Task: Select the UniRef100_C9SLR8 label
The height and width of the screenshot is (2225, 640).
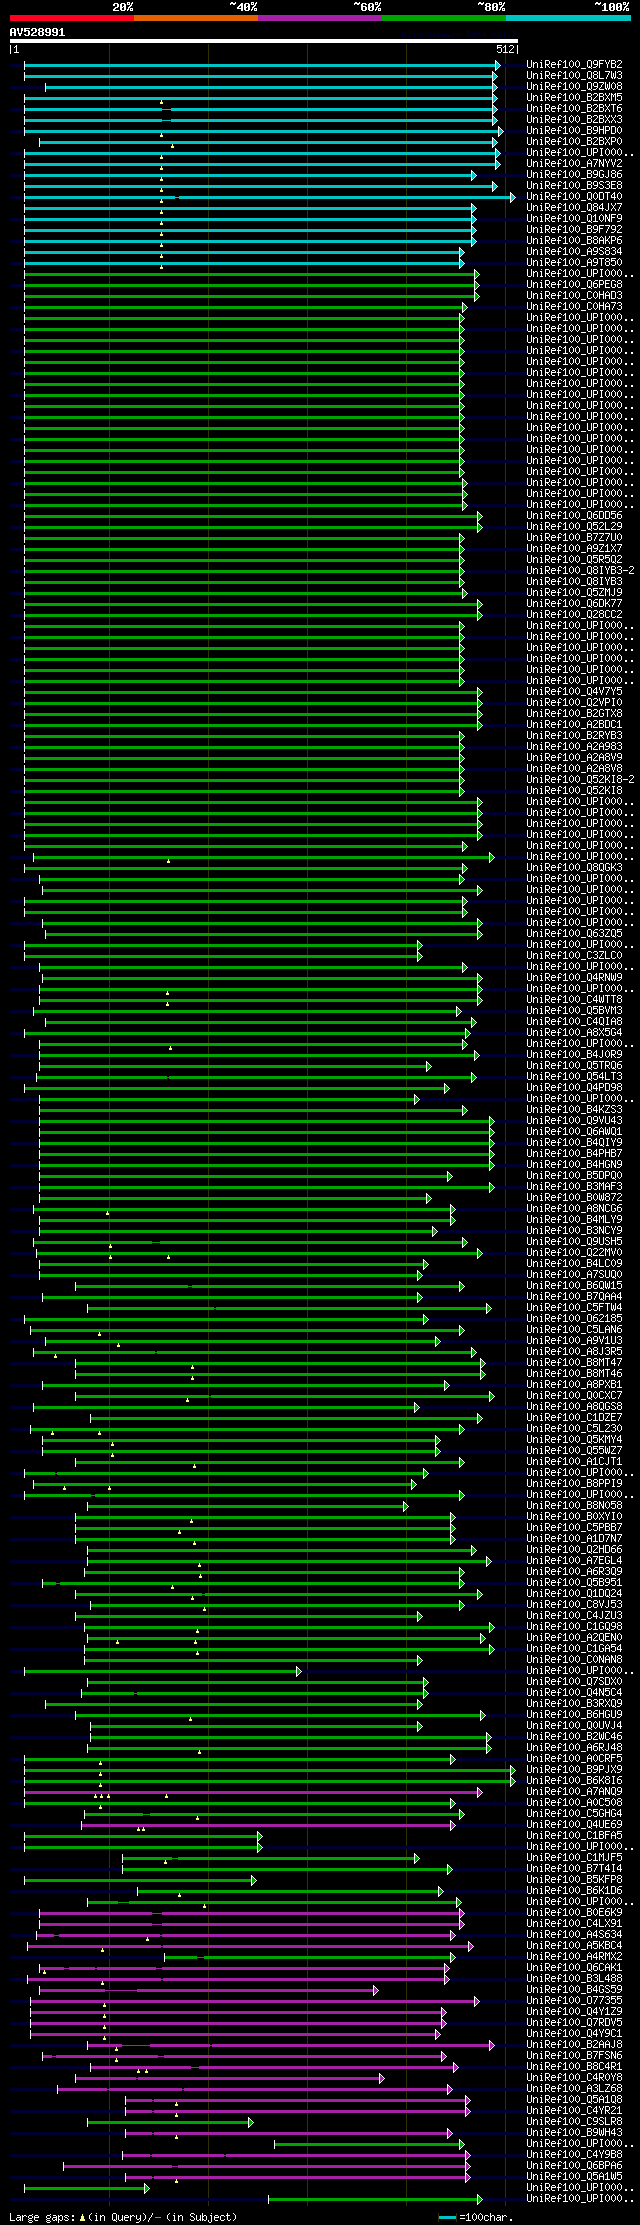Action: tap(574, 2122)
